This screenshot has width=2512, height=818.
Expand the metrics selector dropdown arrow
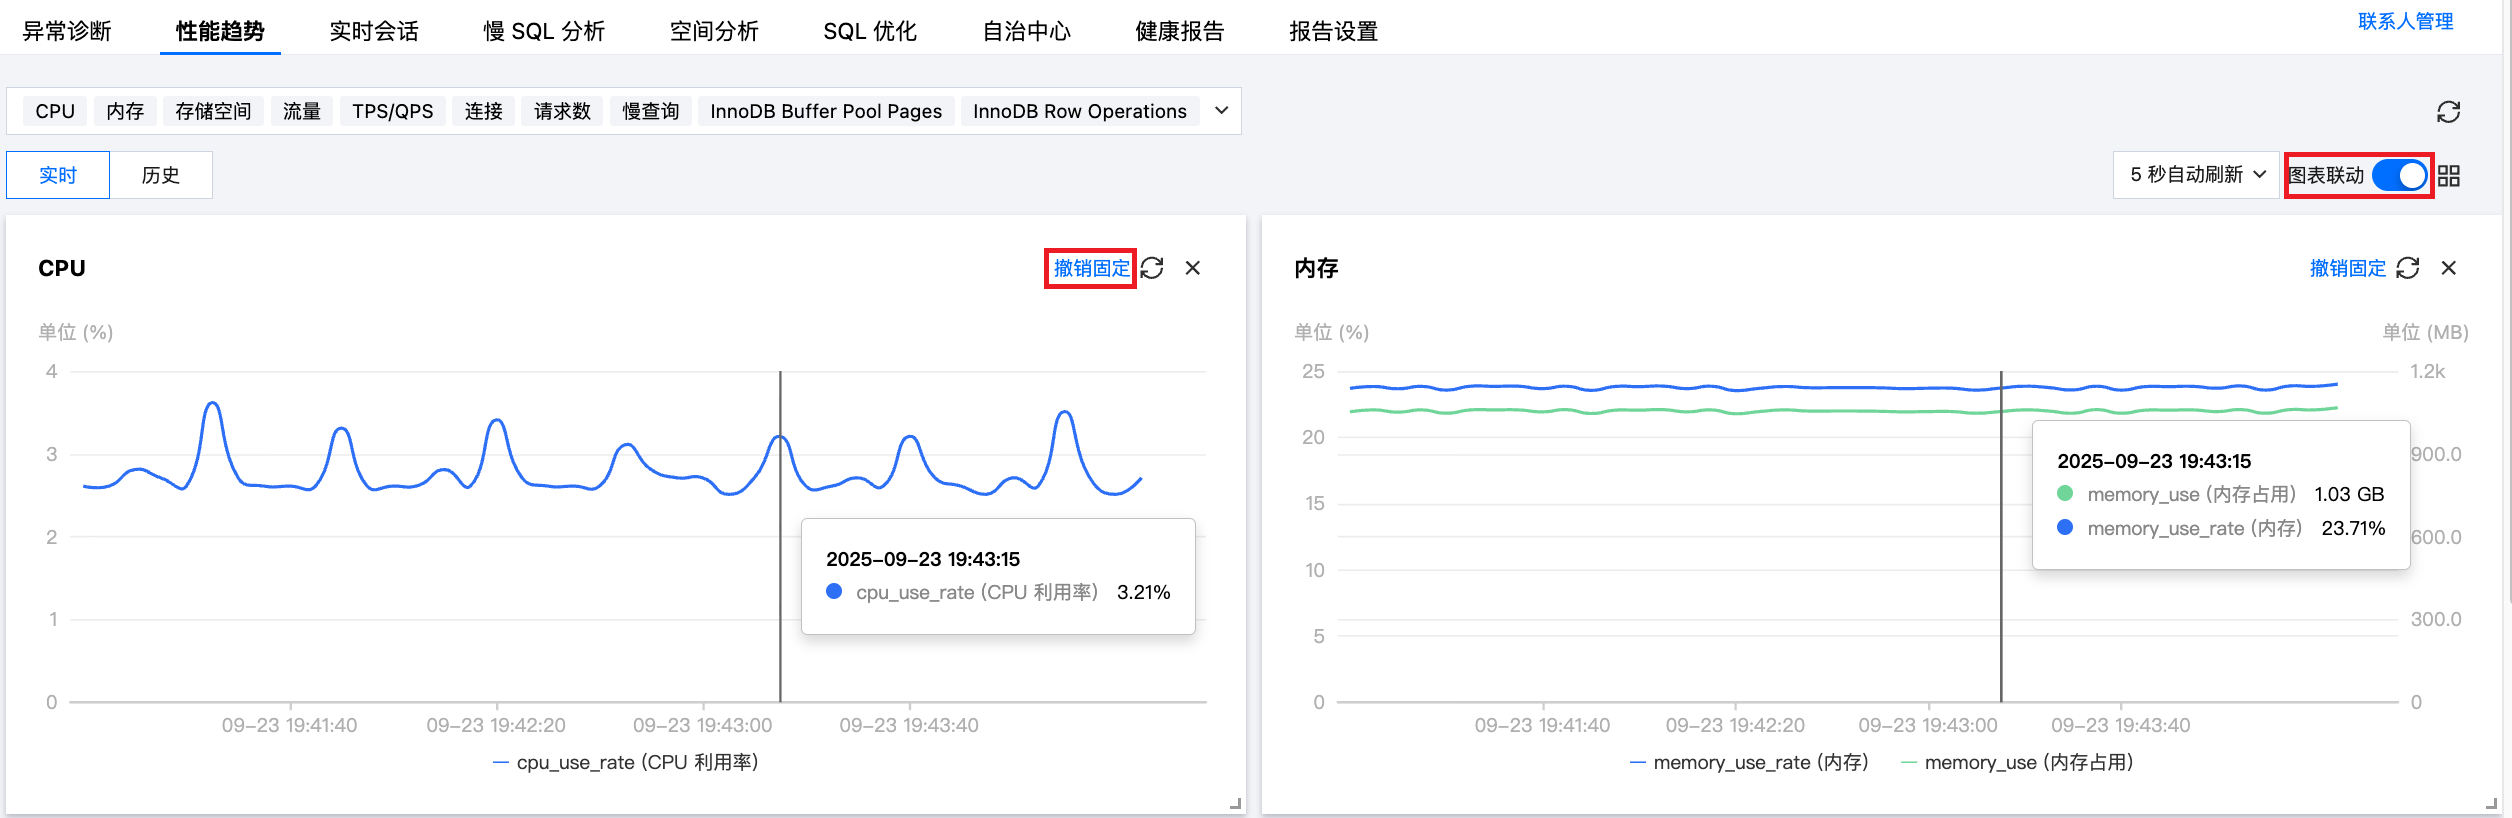click(1221, 111)
